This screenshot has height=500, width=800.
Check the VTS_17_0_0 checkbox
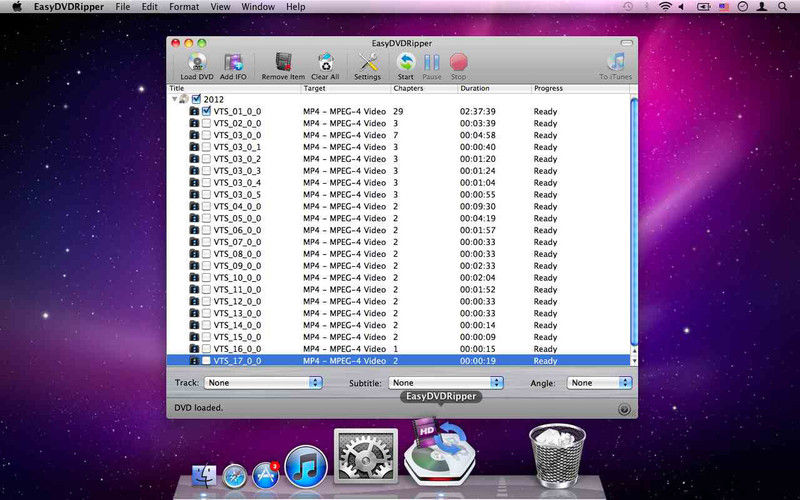point(206,360)
